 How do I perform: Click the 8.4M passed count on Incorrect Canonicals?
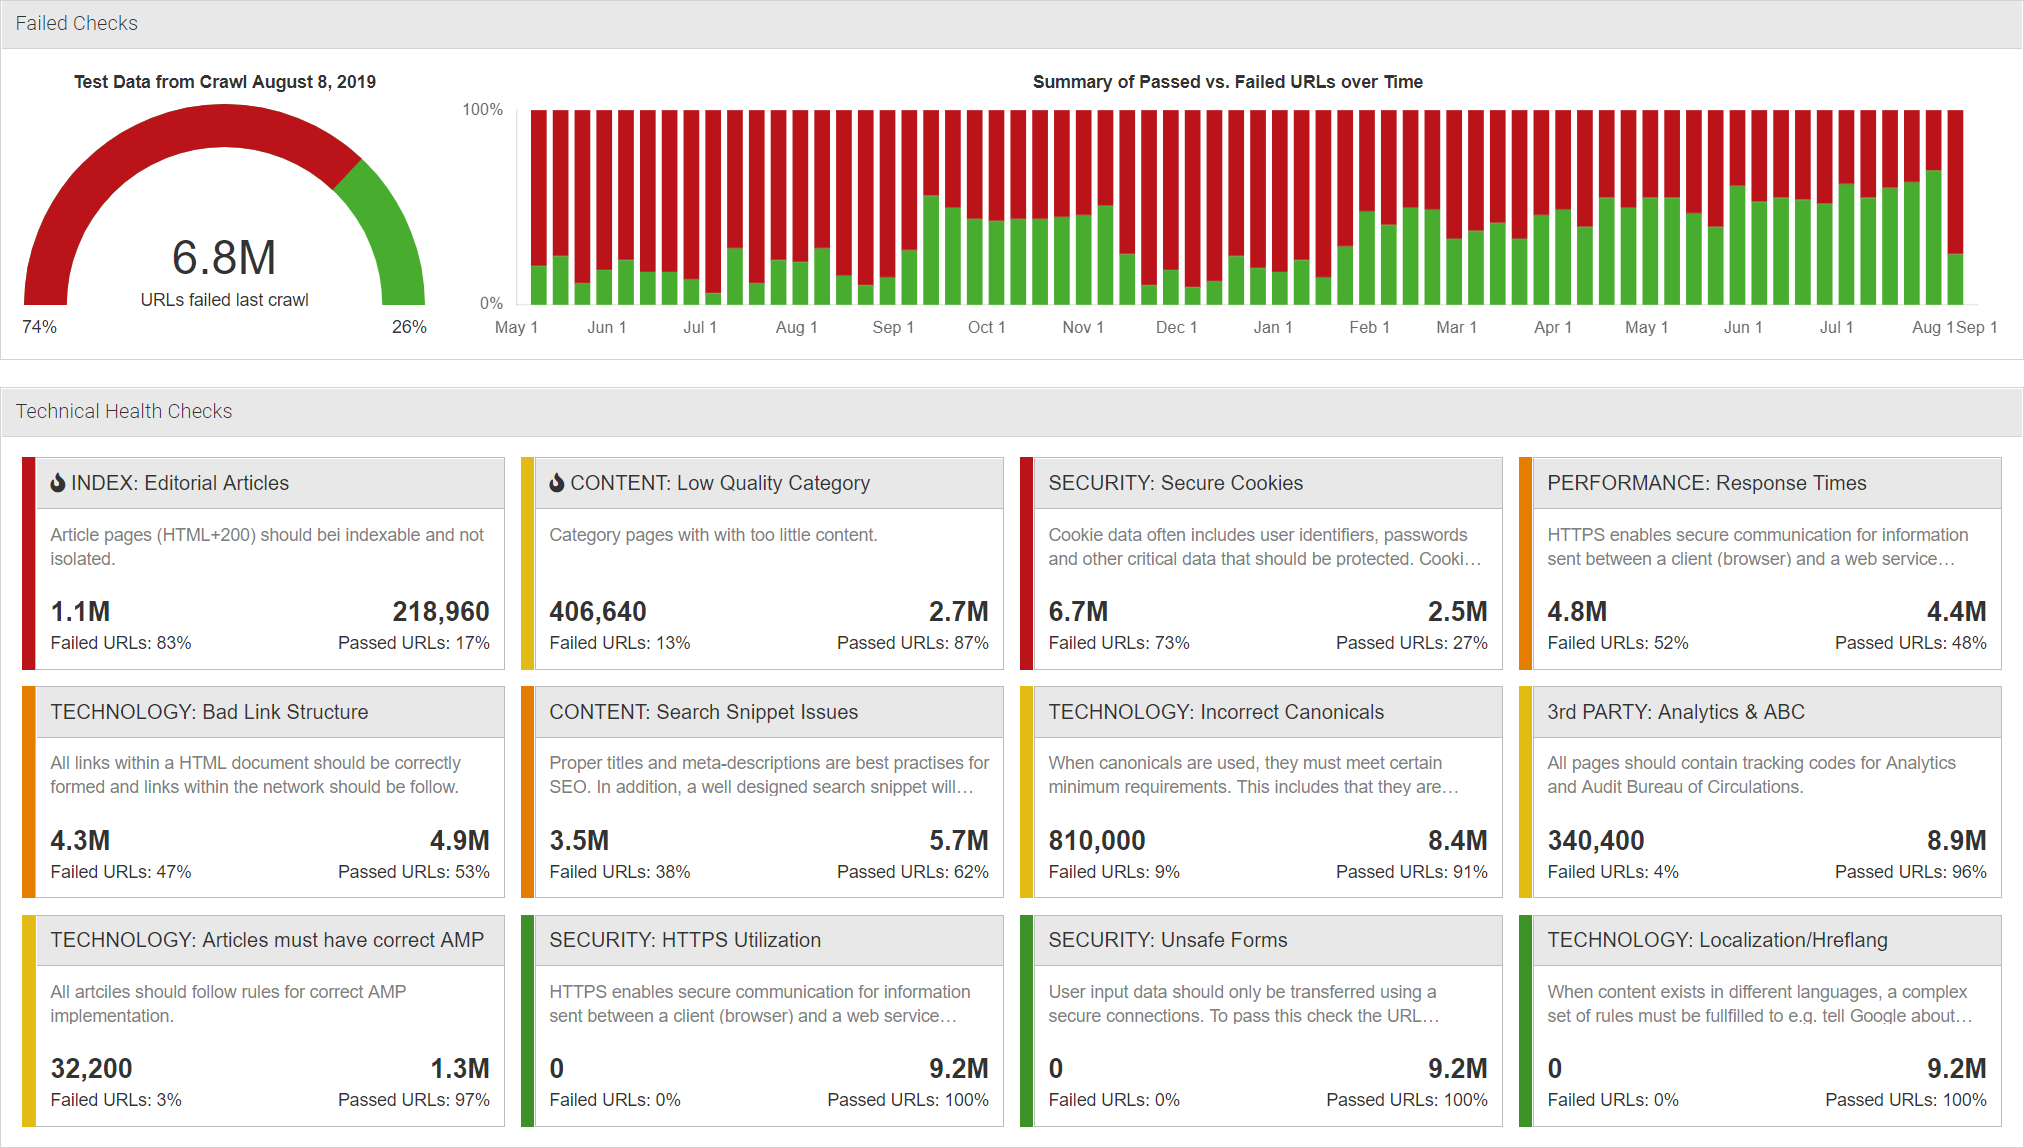1459,840
